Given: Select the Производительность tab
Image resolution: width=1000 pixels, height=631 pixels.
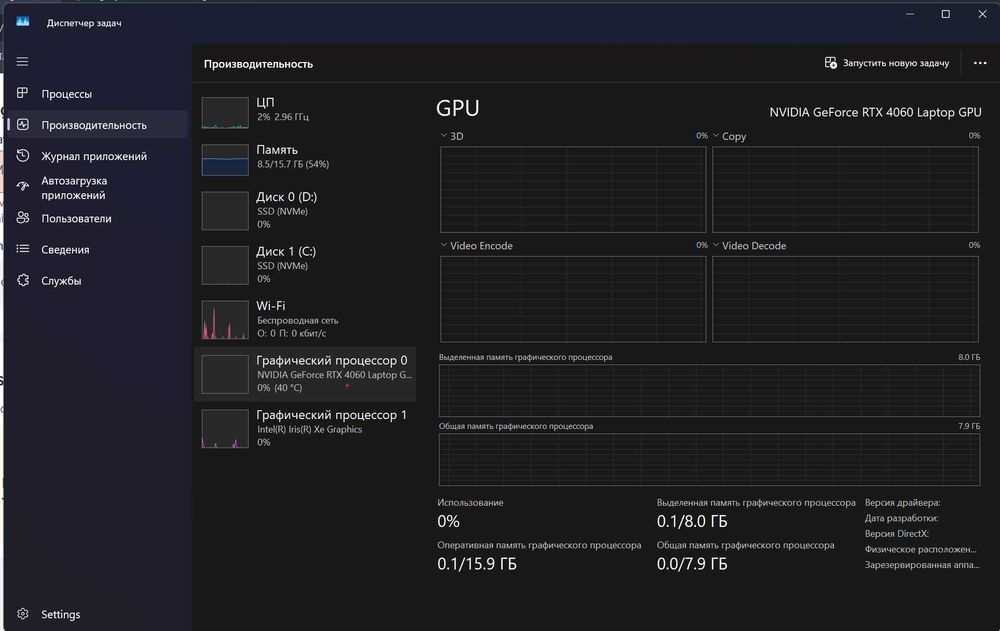Looking at the screenshot, I should coord(94,125).
